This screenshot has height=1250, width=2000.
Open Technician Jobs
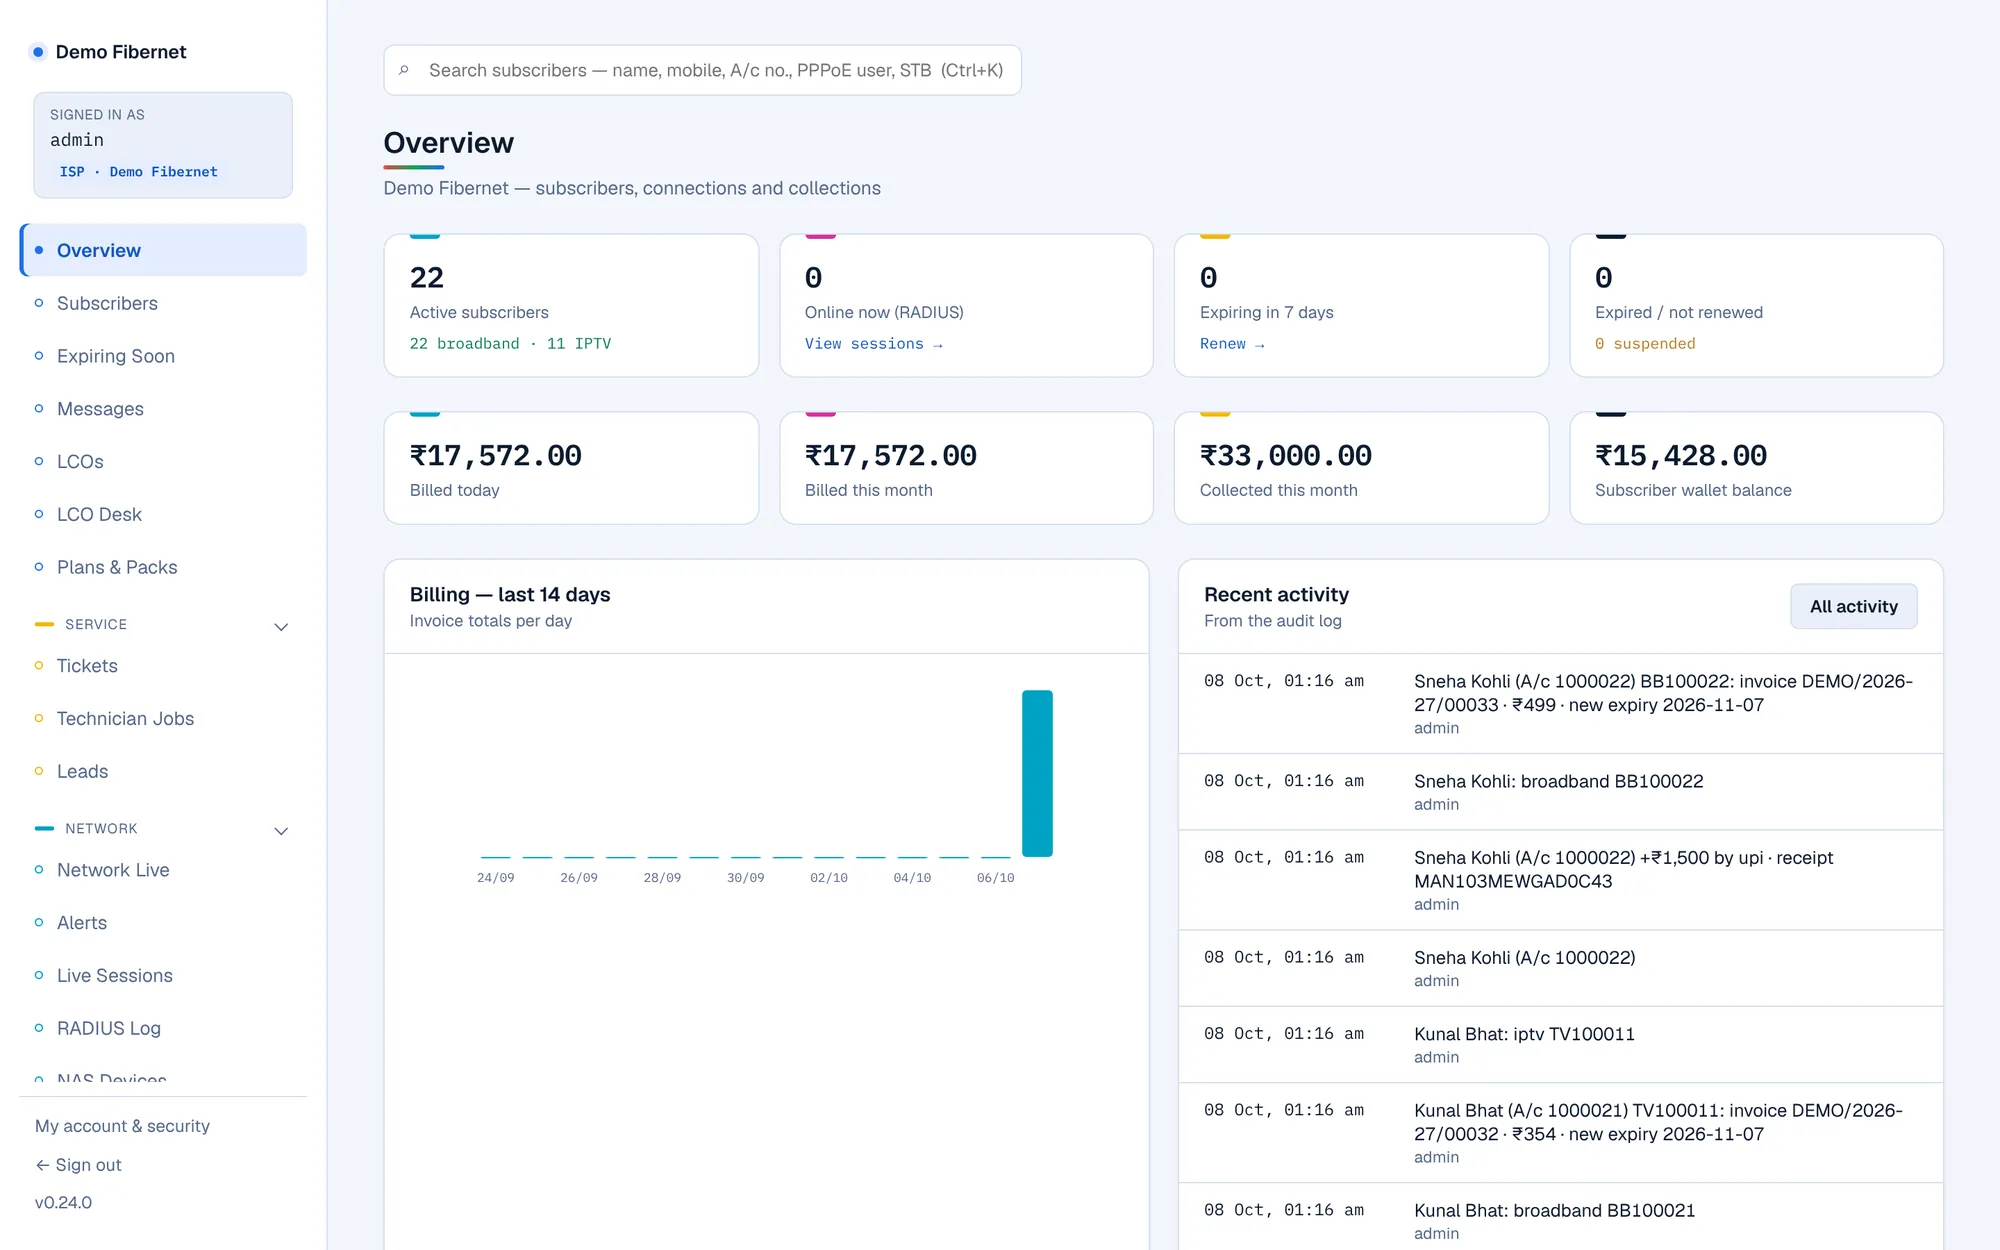click(163, 719)
